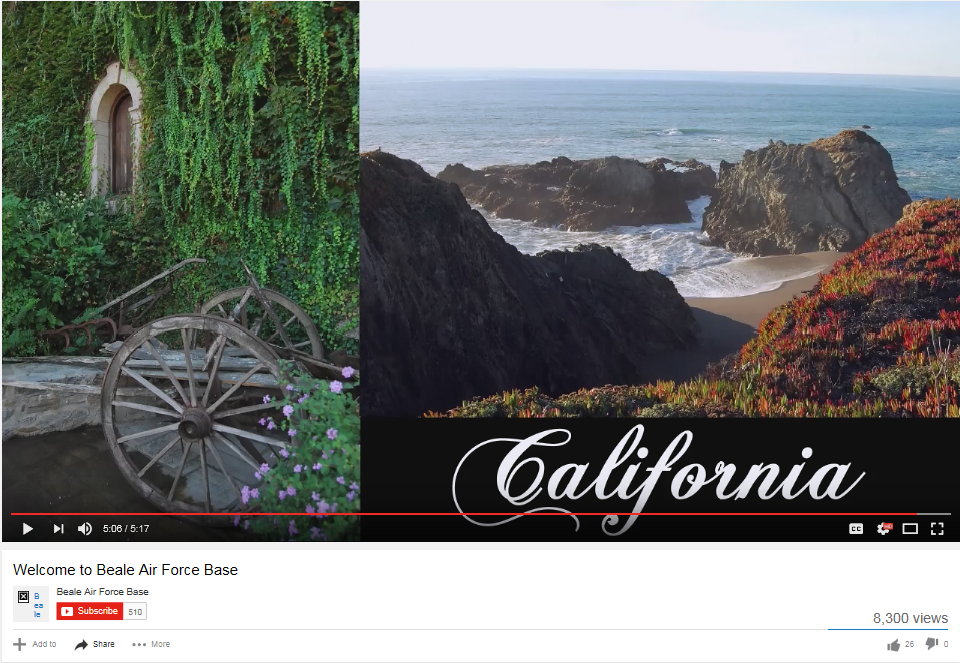
Task: Click the channel avatar thumbnail
Action: coord(31,604)
